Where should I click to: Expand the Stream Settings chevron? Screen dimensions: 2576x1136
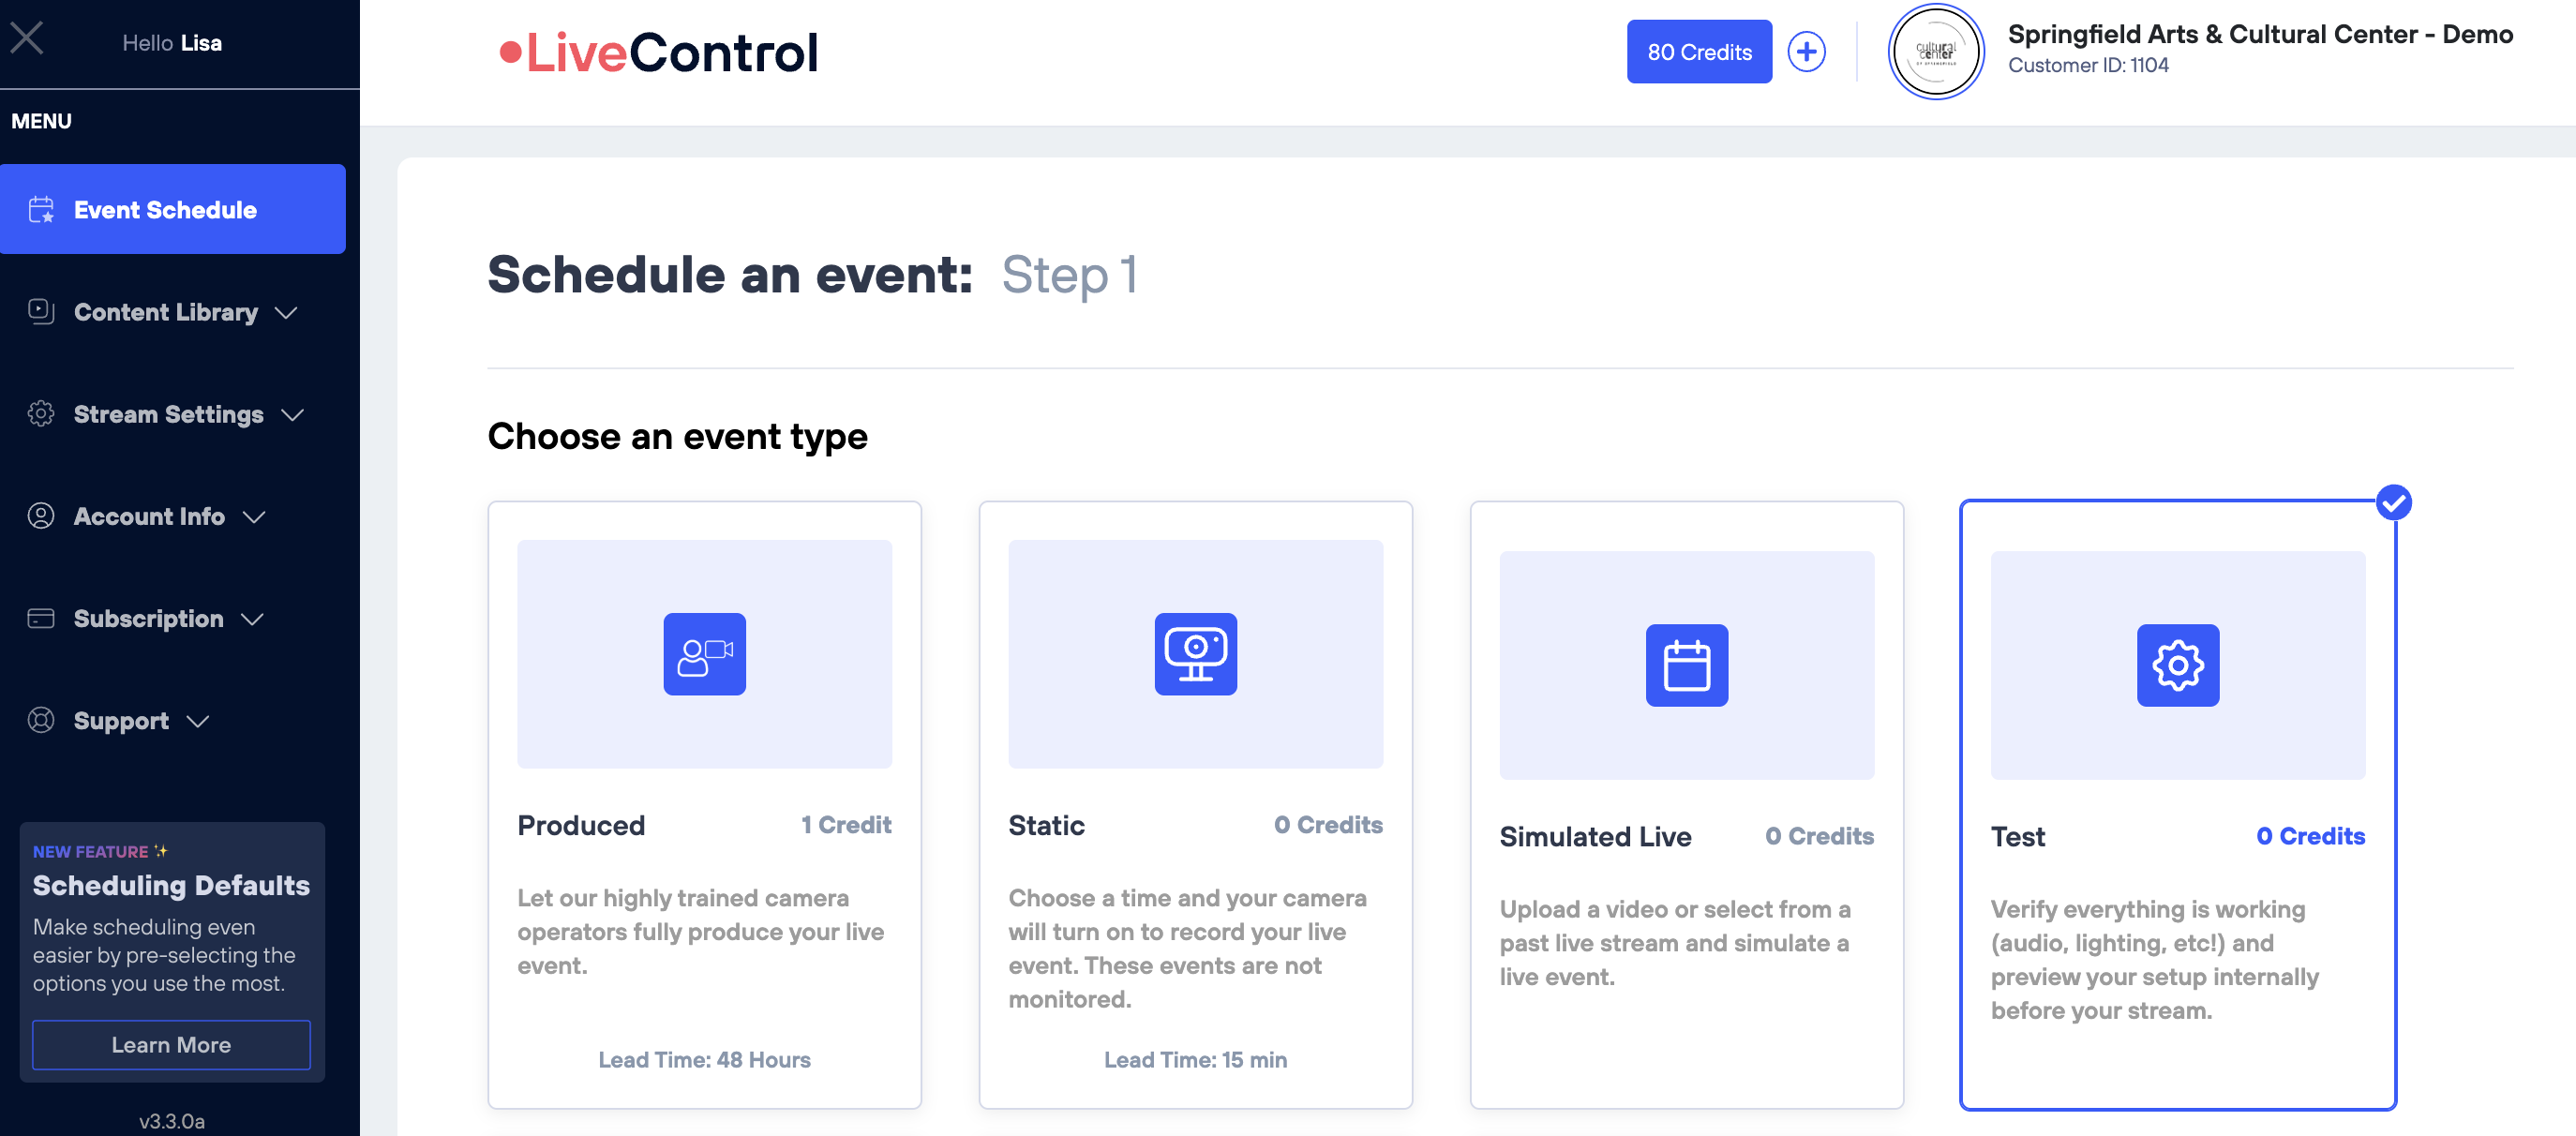coord(292,415)
